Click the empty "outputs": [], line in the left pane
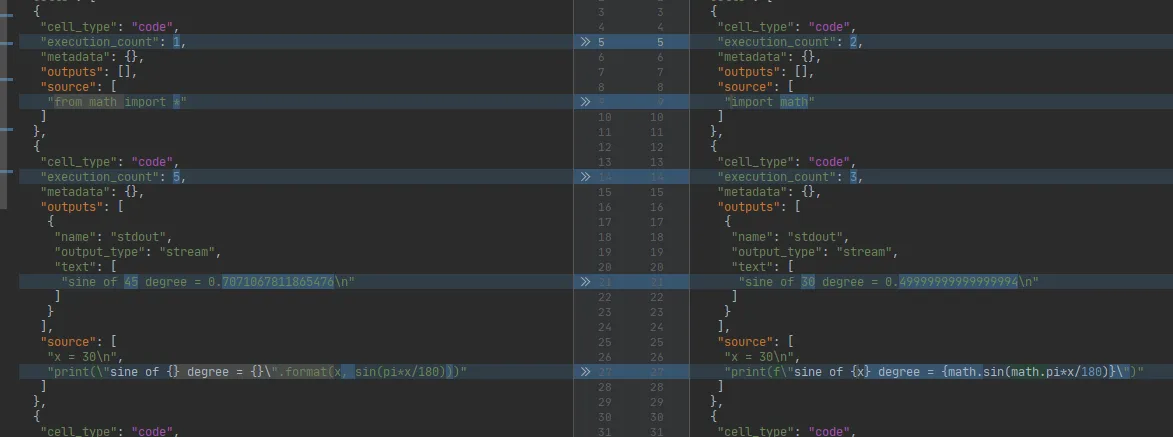 tap(88, 72)
